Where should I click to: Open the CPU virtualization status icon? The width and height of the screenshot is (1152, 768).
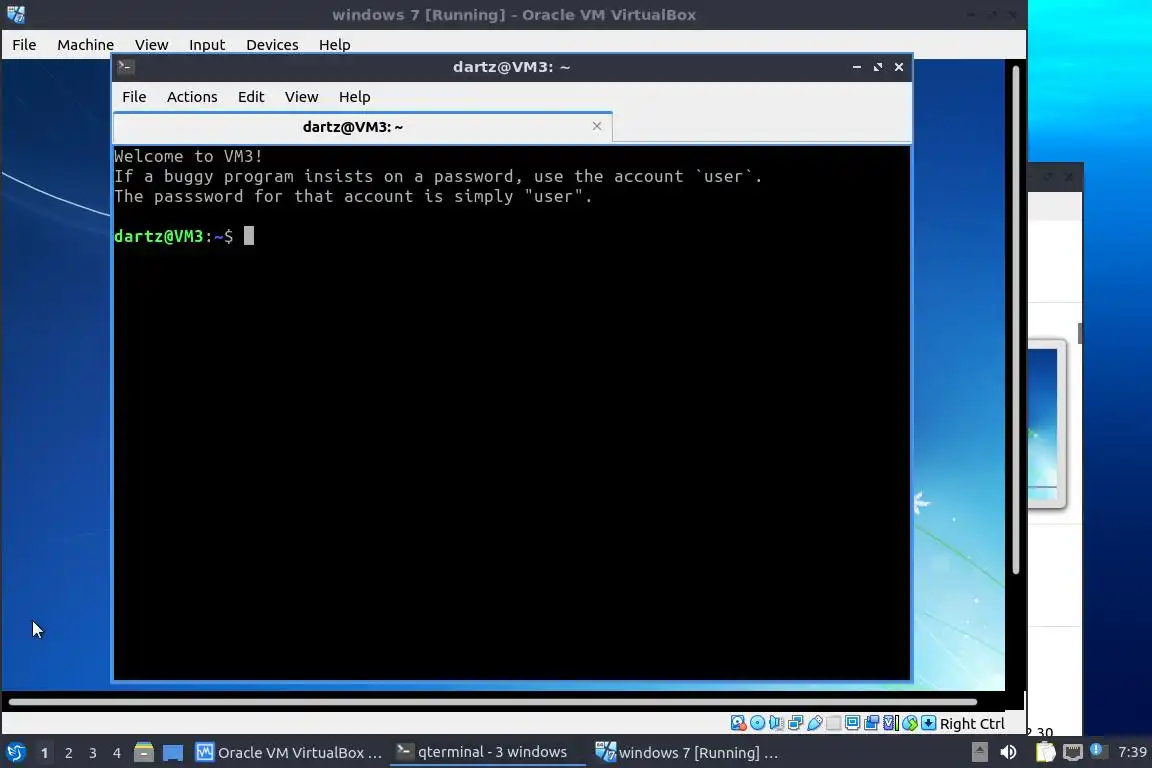tap(890, 723)
